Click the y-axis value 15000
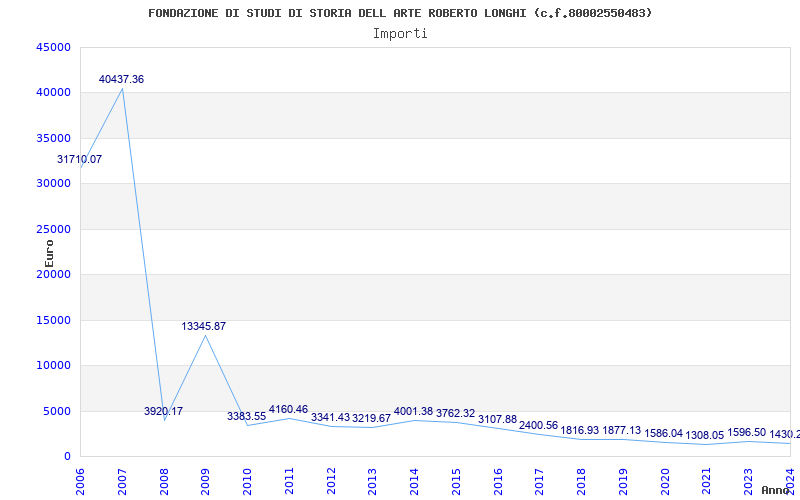The width and height of the screenshot is (800, 500). point(54,320)
